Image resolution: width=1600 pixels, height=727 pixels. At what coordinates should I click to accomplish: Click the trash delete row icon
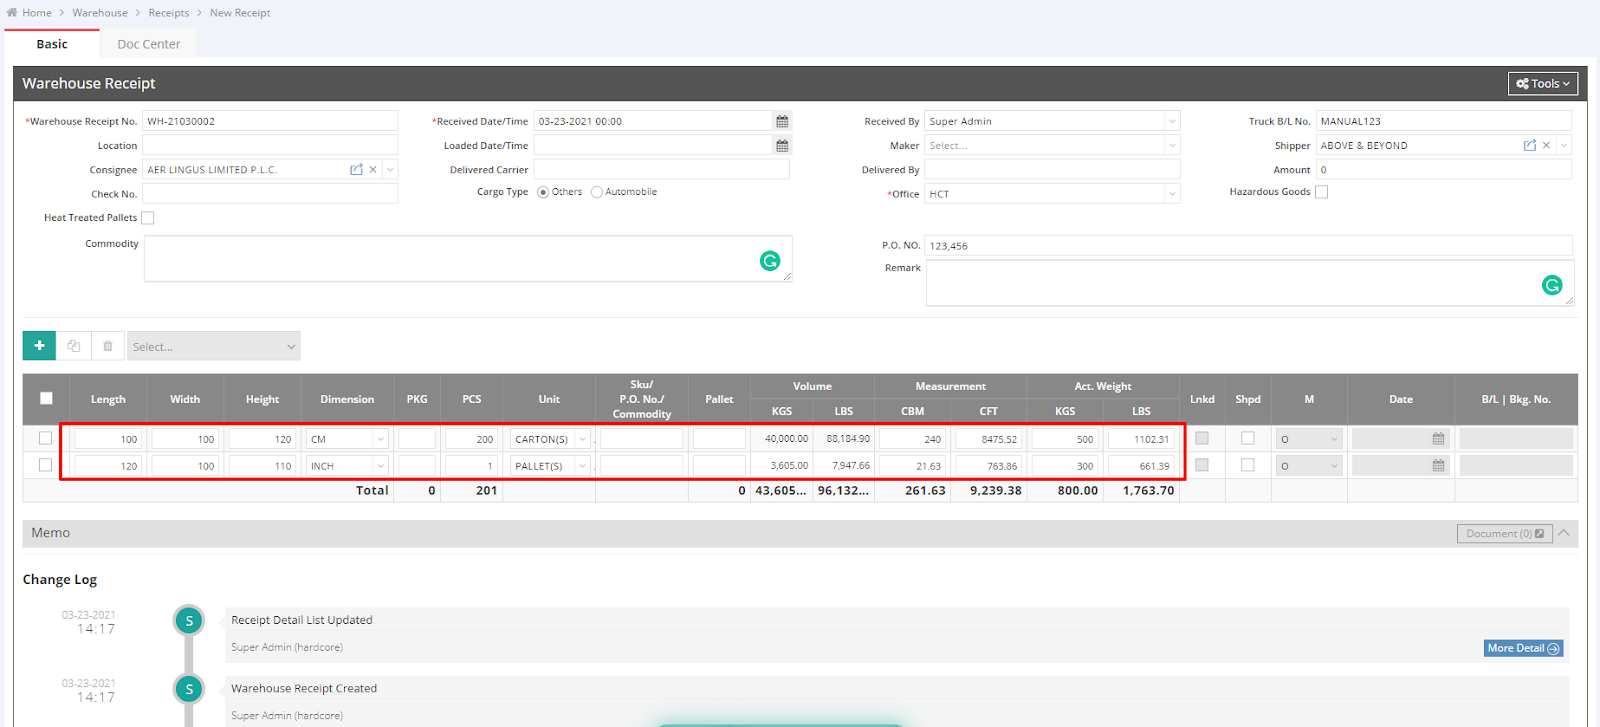[x=108, y=346]
